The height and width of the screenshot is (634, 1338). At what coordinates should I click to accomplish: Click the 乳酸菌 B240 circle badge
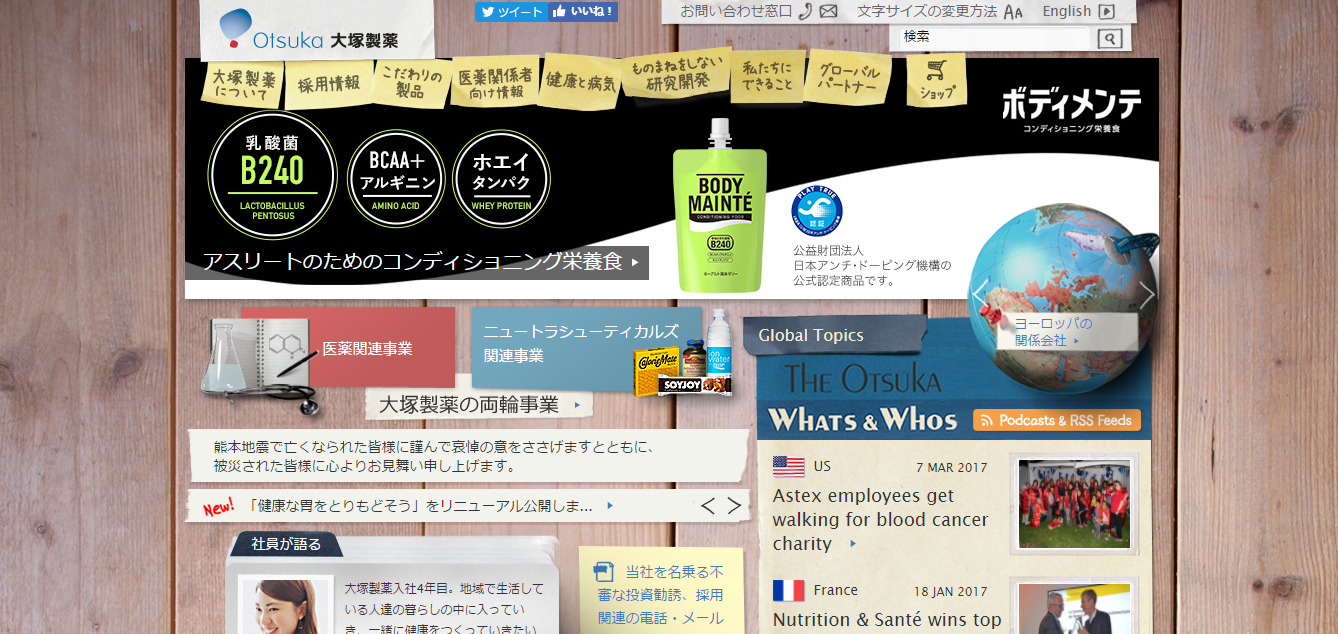pyautogui.click(x=272, y=175)
